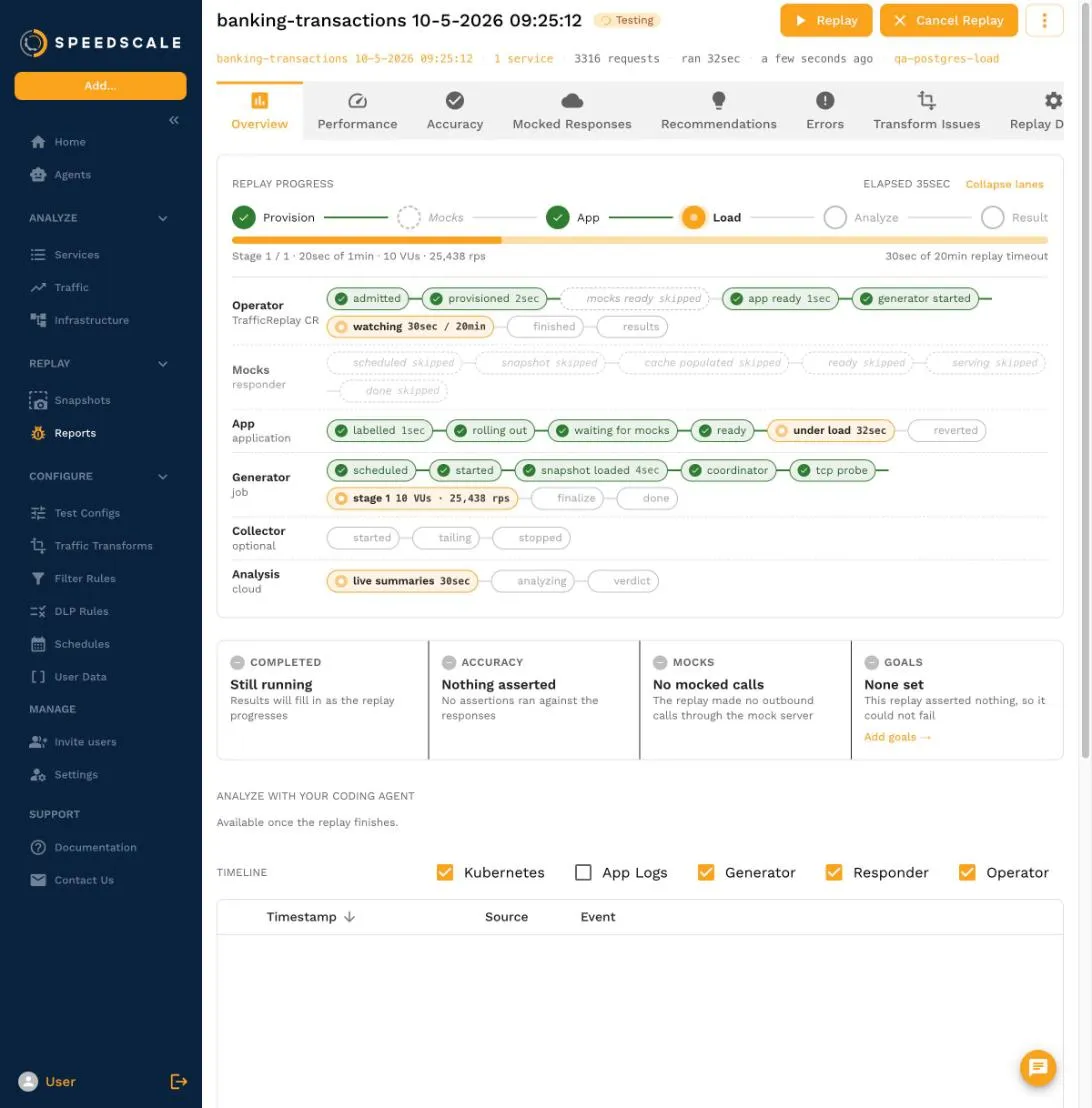The height and width of the screenshot is (1108, 1092).
Task: Collapse the sidebar with the double-chevron icon
Action: 174,120
